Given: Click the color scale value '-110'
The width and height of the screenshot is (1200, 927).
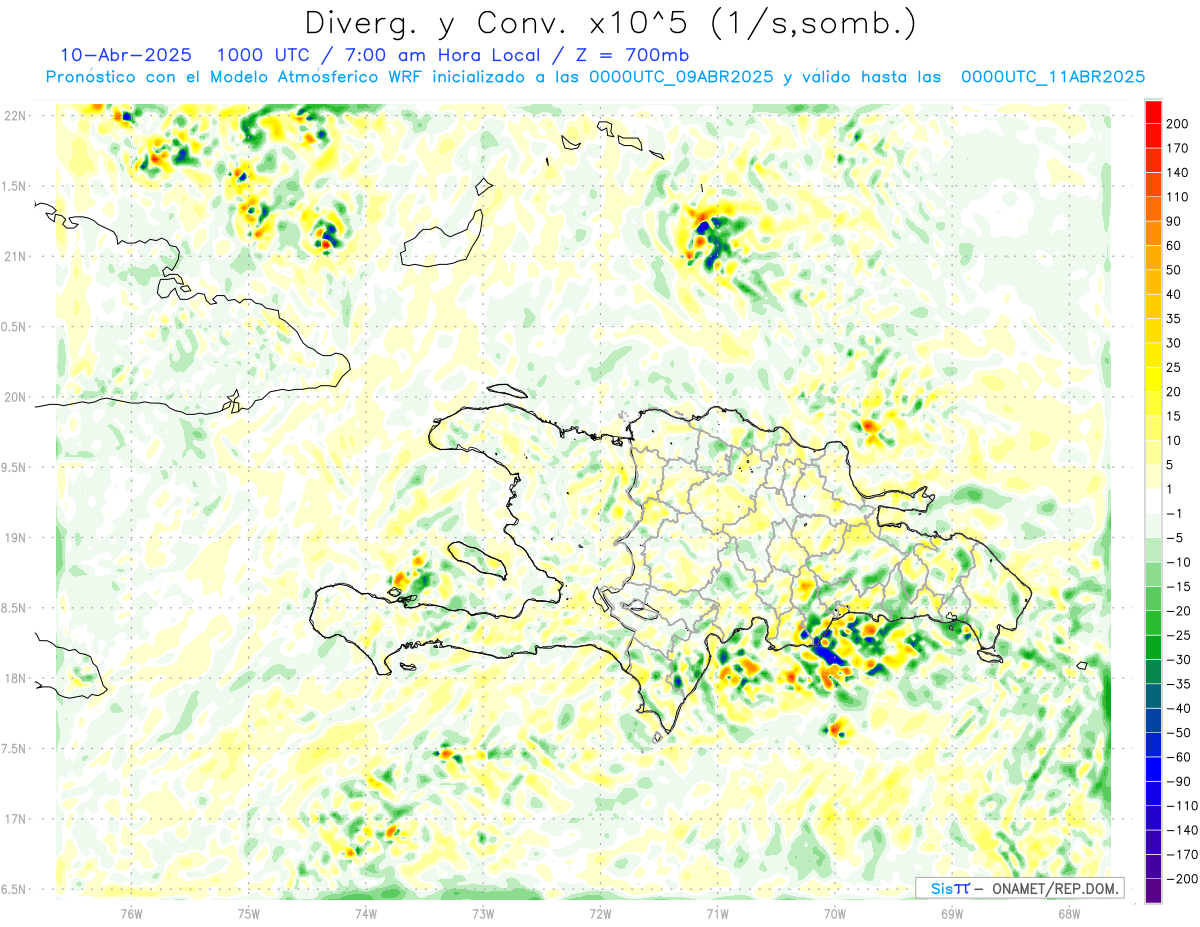Looking at the screenshot, I should (1181, 806).
